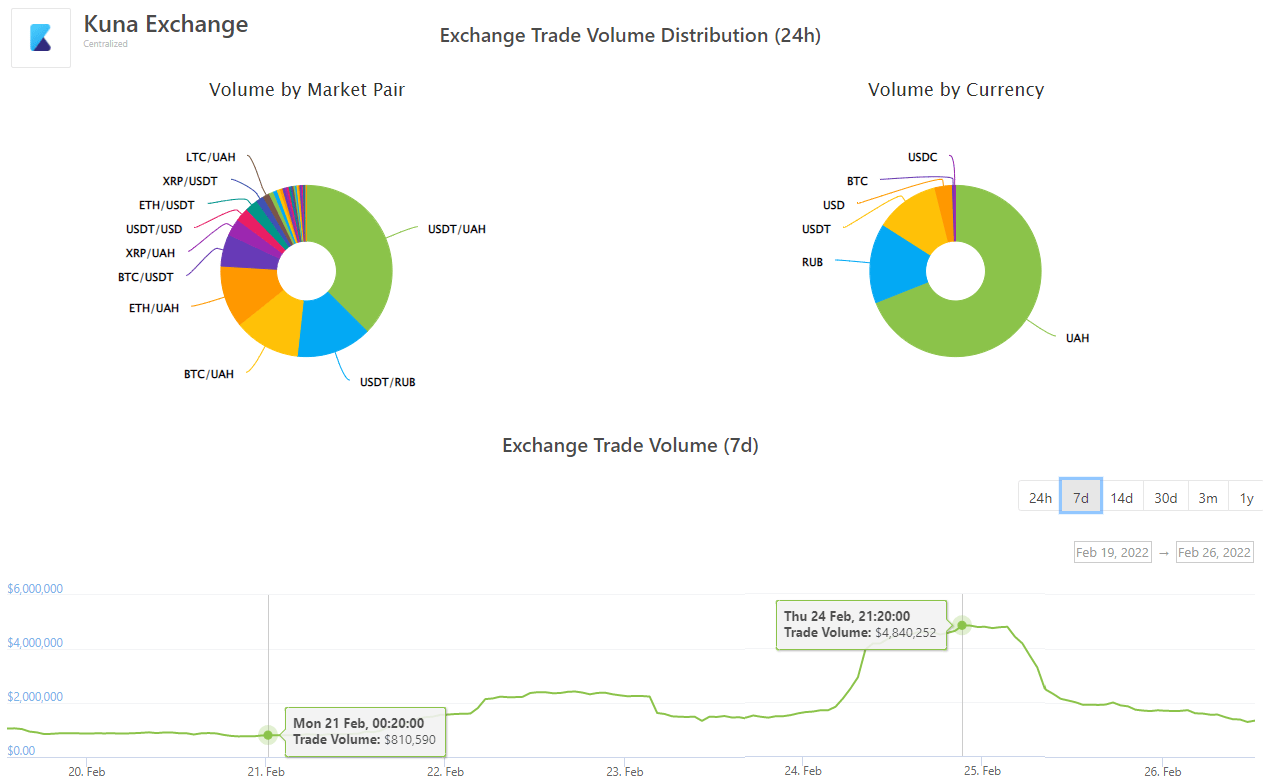The height and width of the screenshot is (784, 1263).
Task: Click the Feb 19, 2022 start date field
Action: coord(1112,552)
